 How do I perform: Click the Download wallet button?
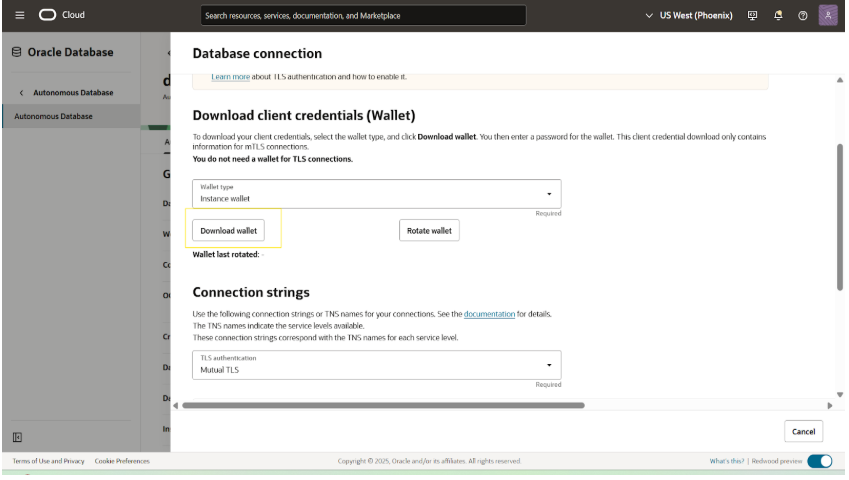point(228,230)
